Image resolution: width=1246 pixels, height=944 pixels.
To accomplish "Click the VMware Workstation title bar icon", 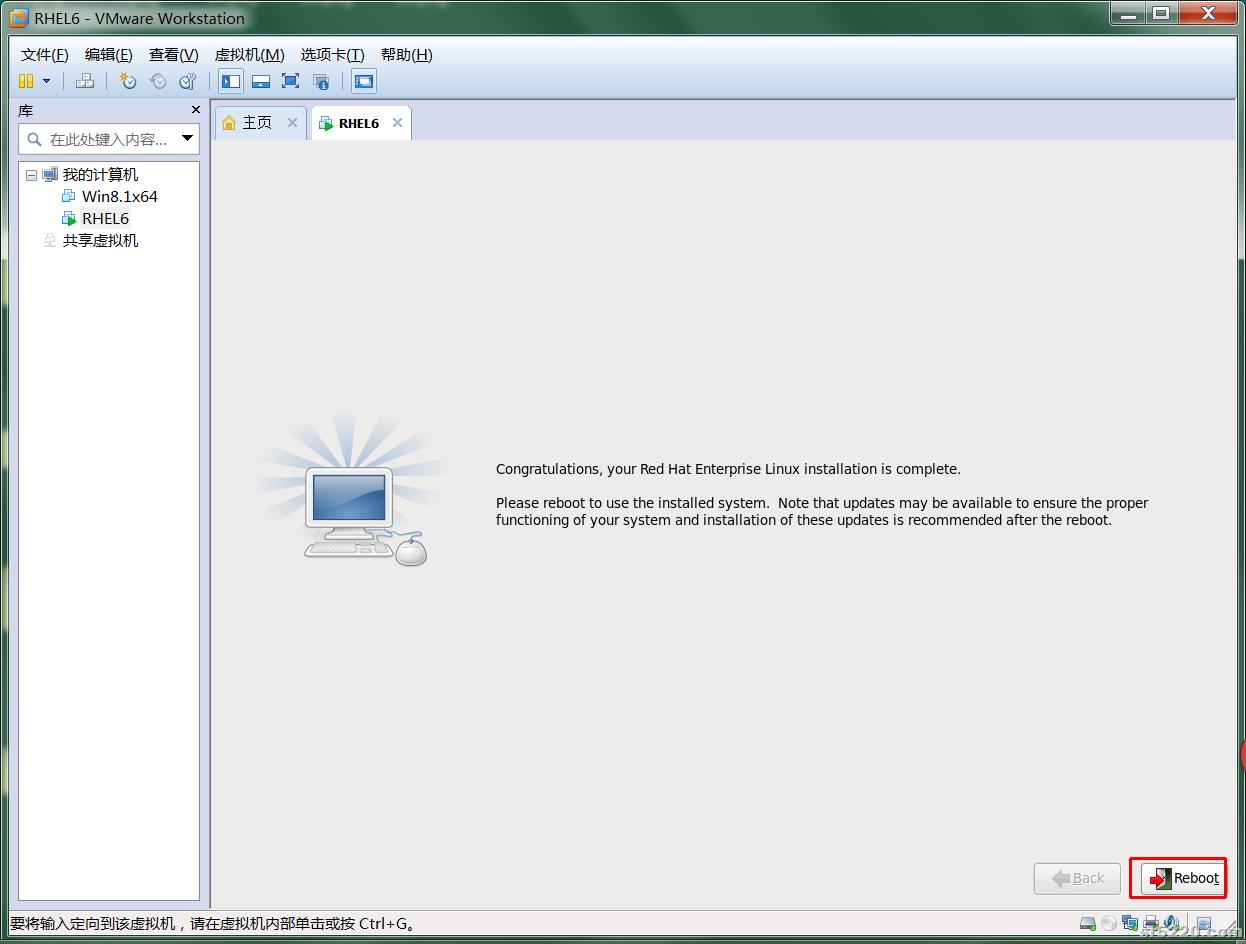I will 18,18.
